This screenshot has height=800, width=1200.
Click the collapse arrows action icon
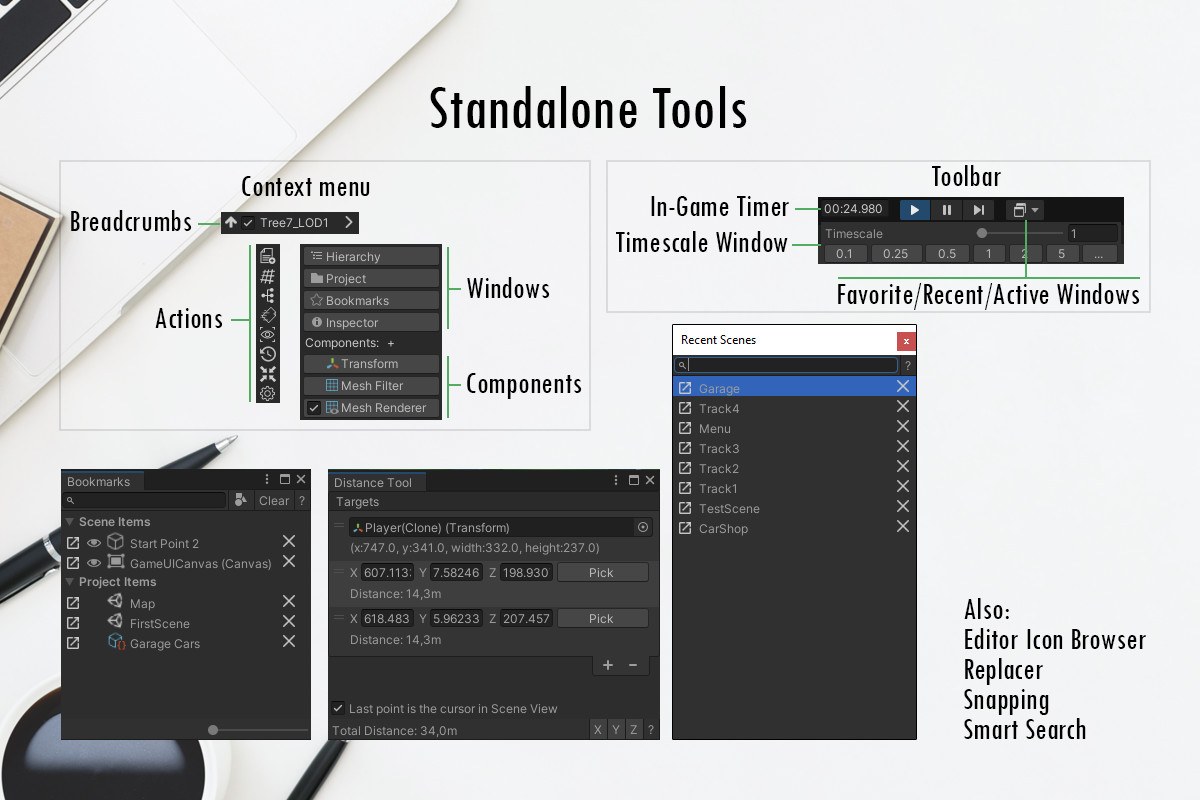click(267, 374)
